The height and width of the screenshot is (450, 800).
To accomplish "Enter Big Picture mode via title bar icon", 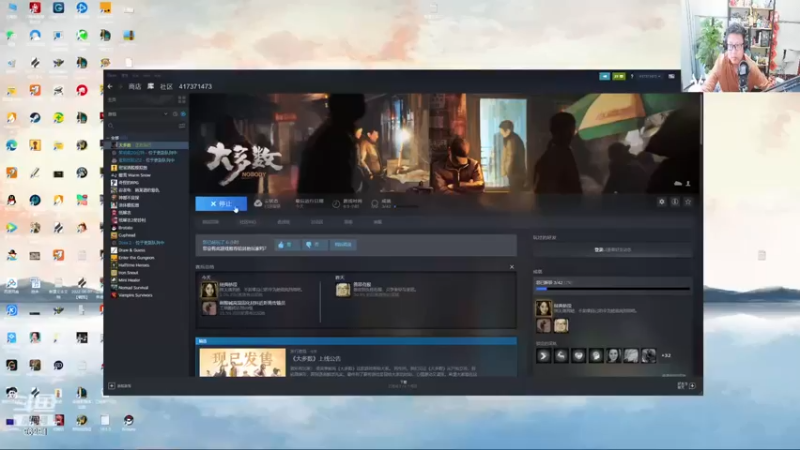I will (671, 77).
